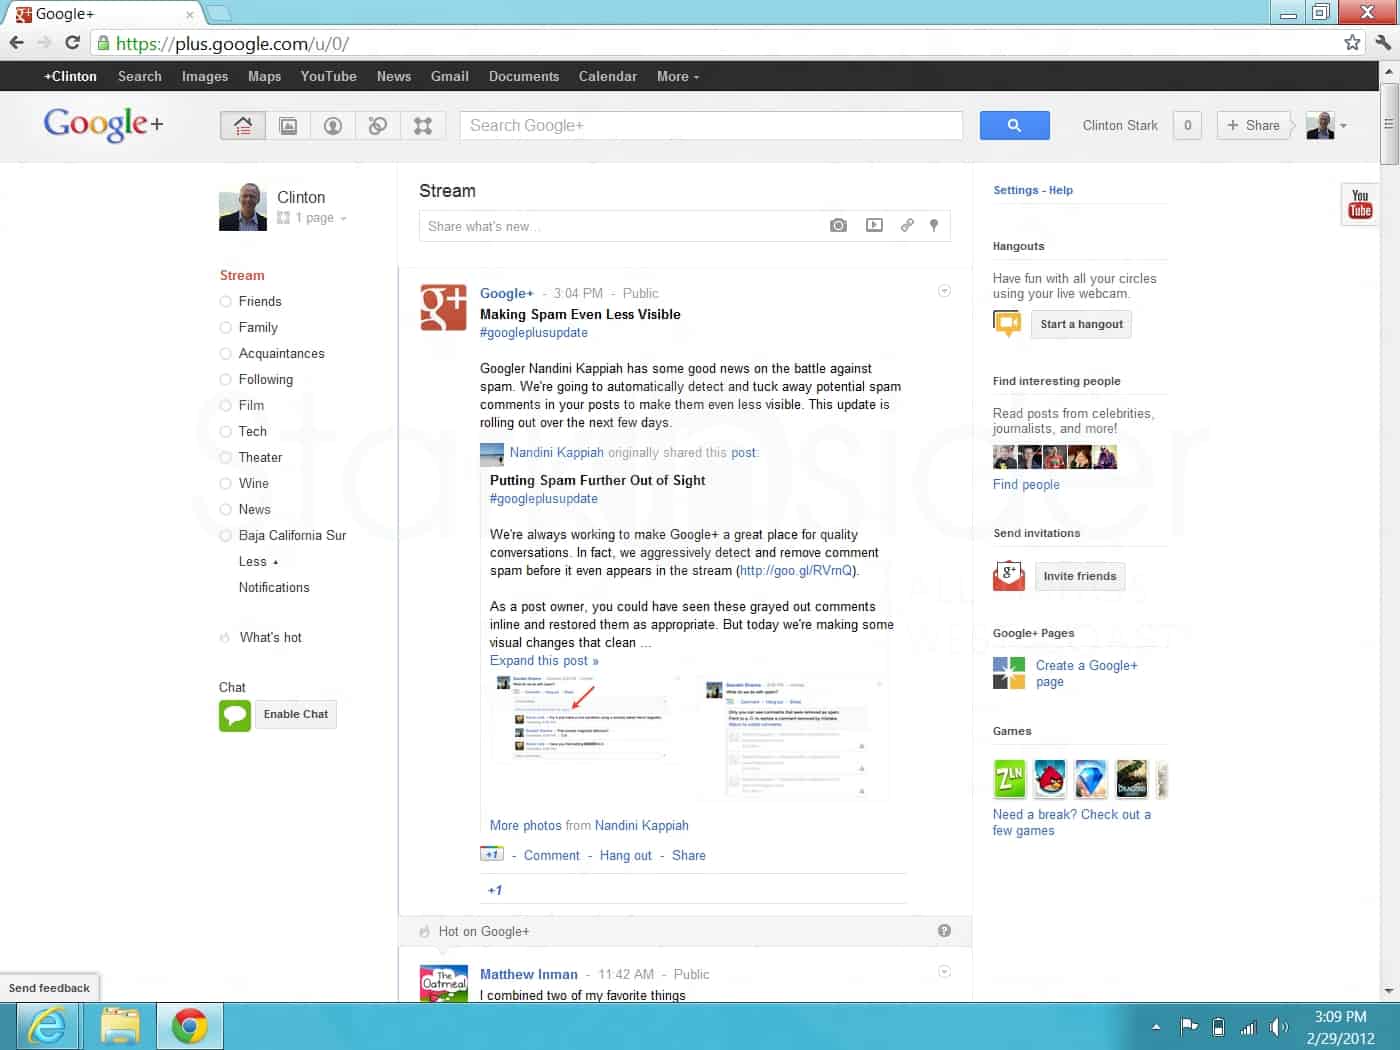The height and width of the screenshot is (1050, 1400).
Task: Open the Photos icon in navigation
Action: tap(288, 126)
